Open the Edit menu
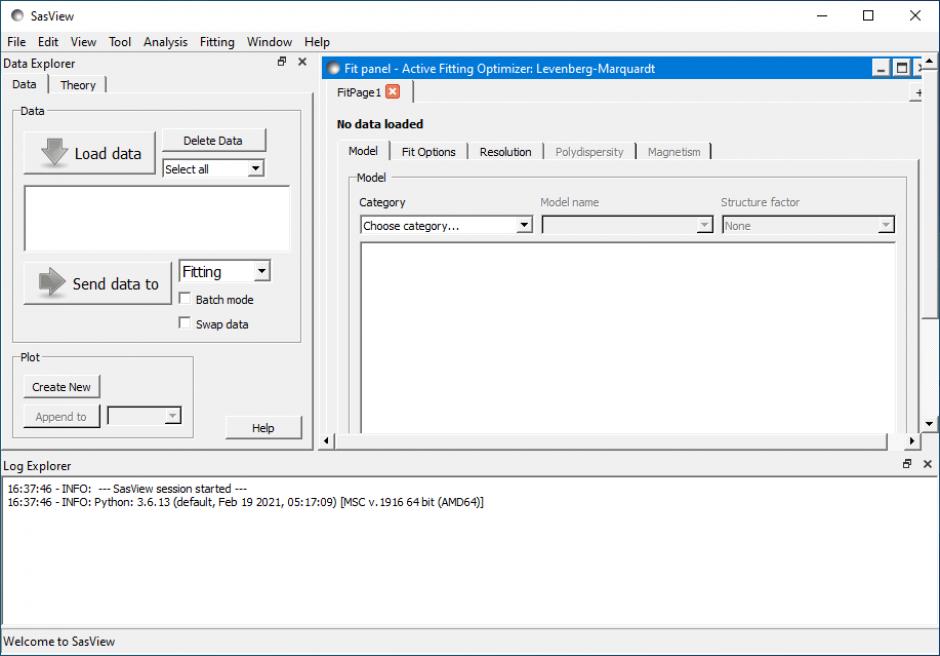 (48, 42)
